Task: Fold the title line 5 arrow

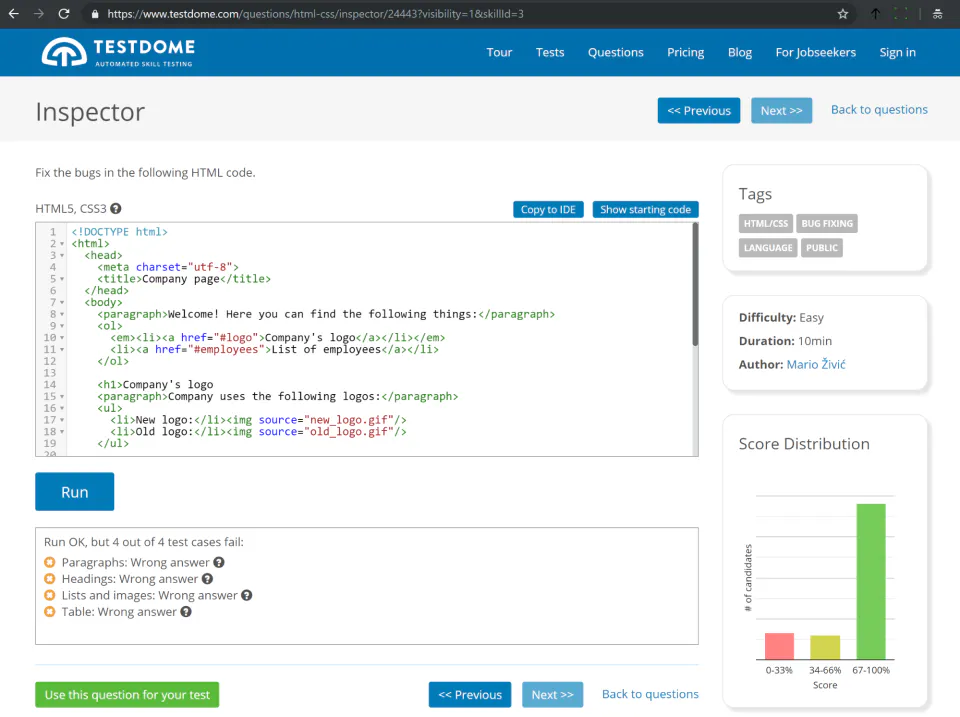Action: pos(62,279)
